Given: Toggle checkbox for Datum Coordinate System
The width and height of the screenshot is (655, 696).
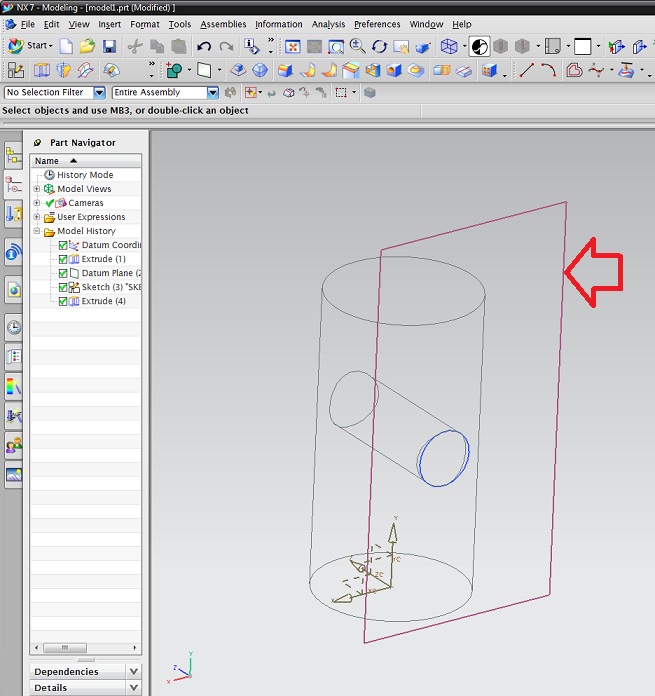Looking at the screenshot, I should 63,245.
